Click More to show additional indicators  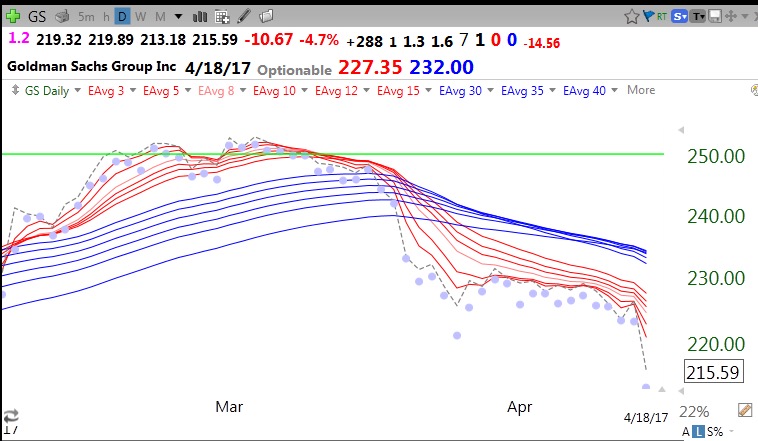point(641,90)
